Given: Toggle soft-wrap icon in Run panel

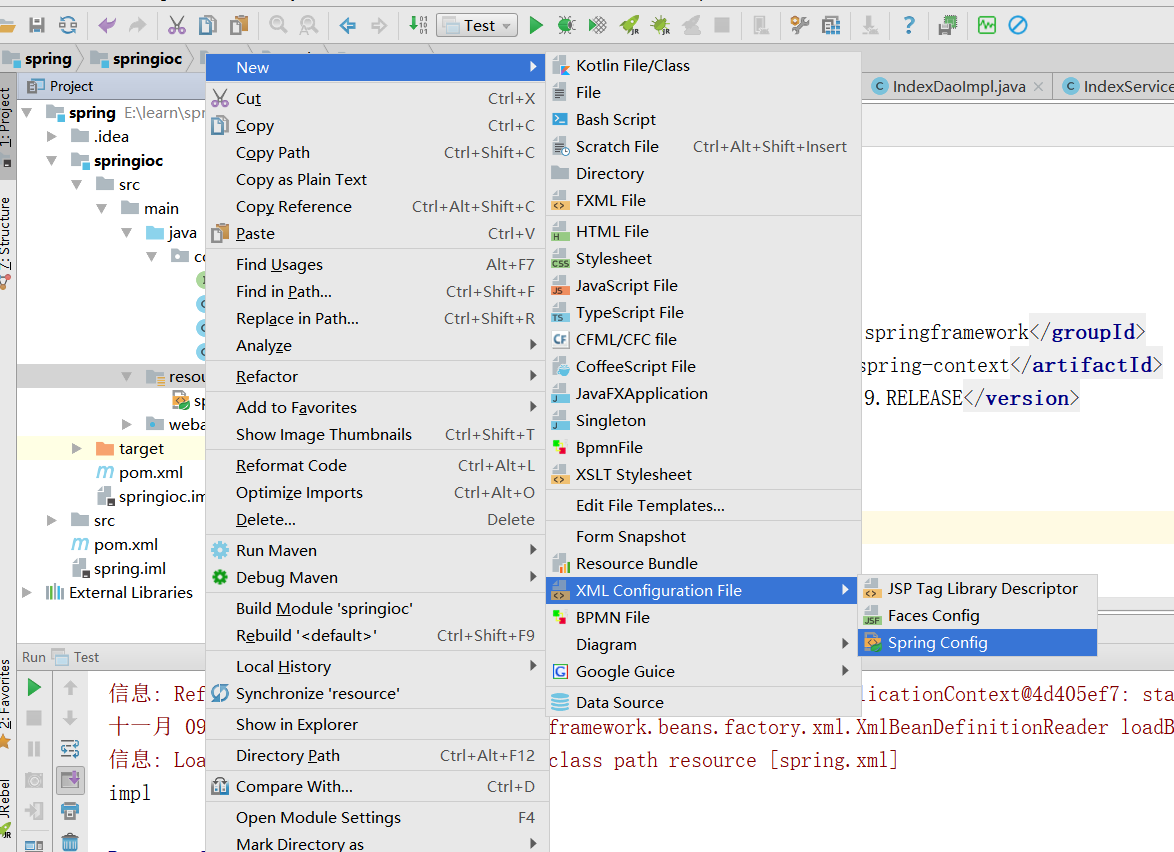Looking at the screenshot, I should (x=70, y=749).
